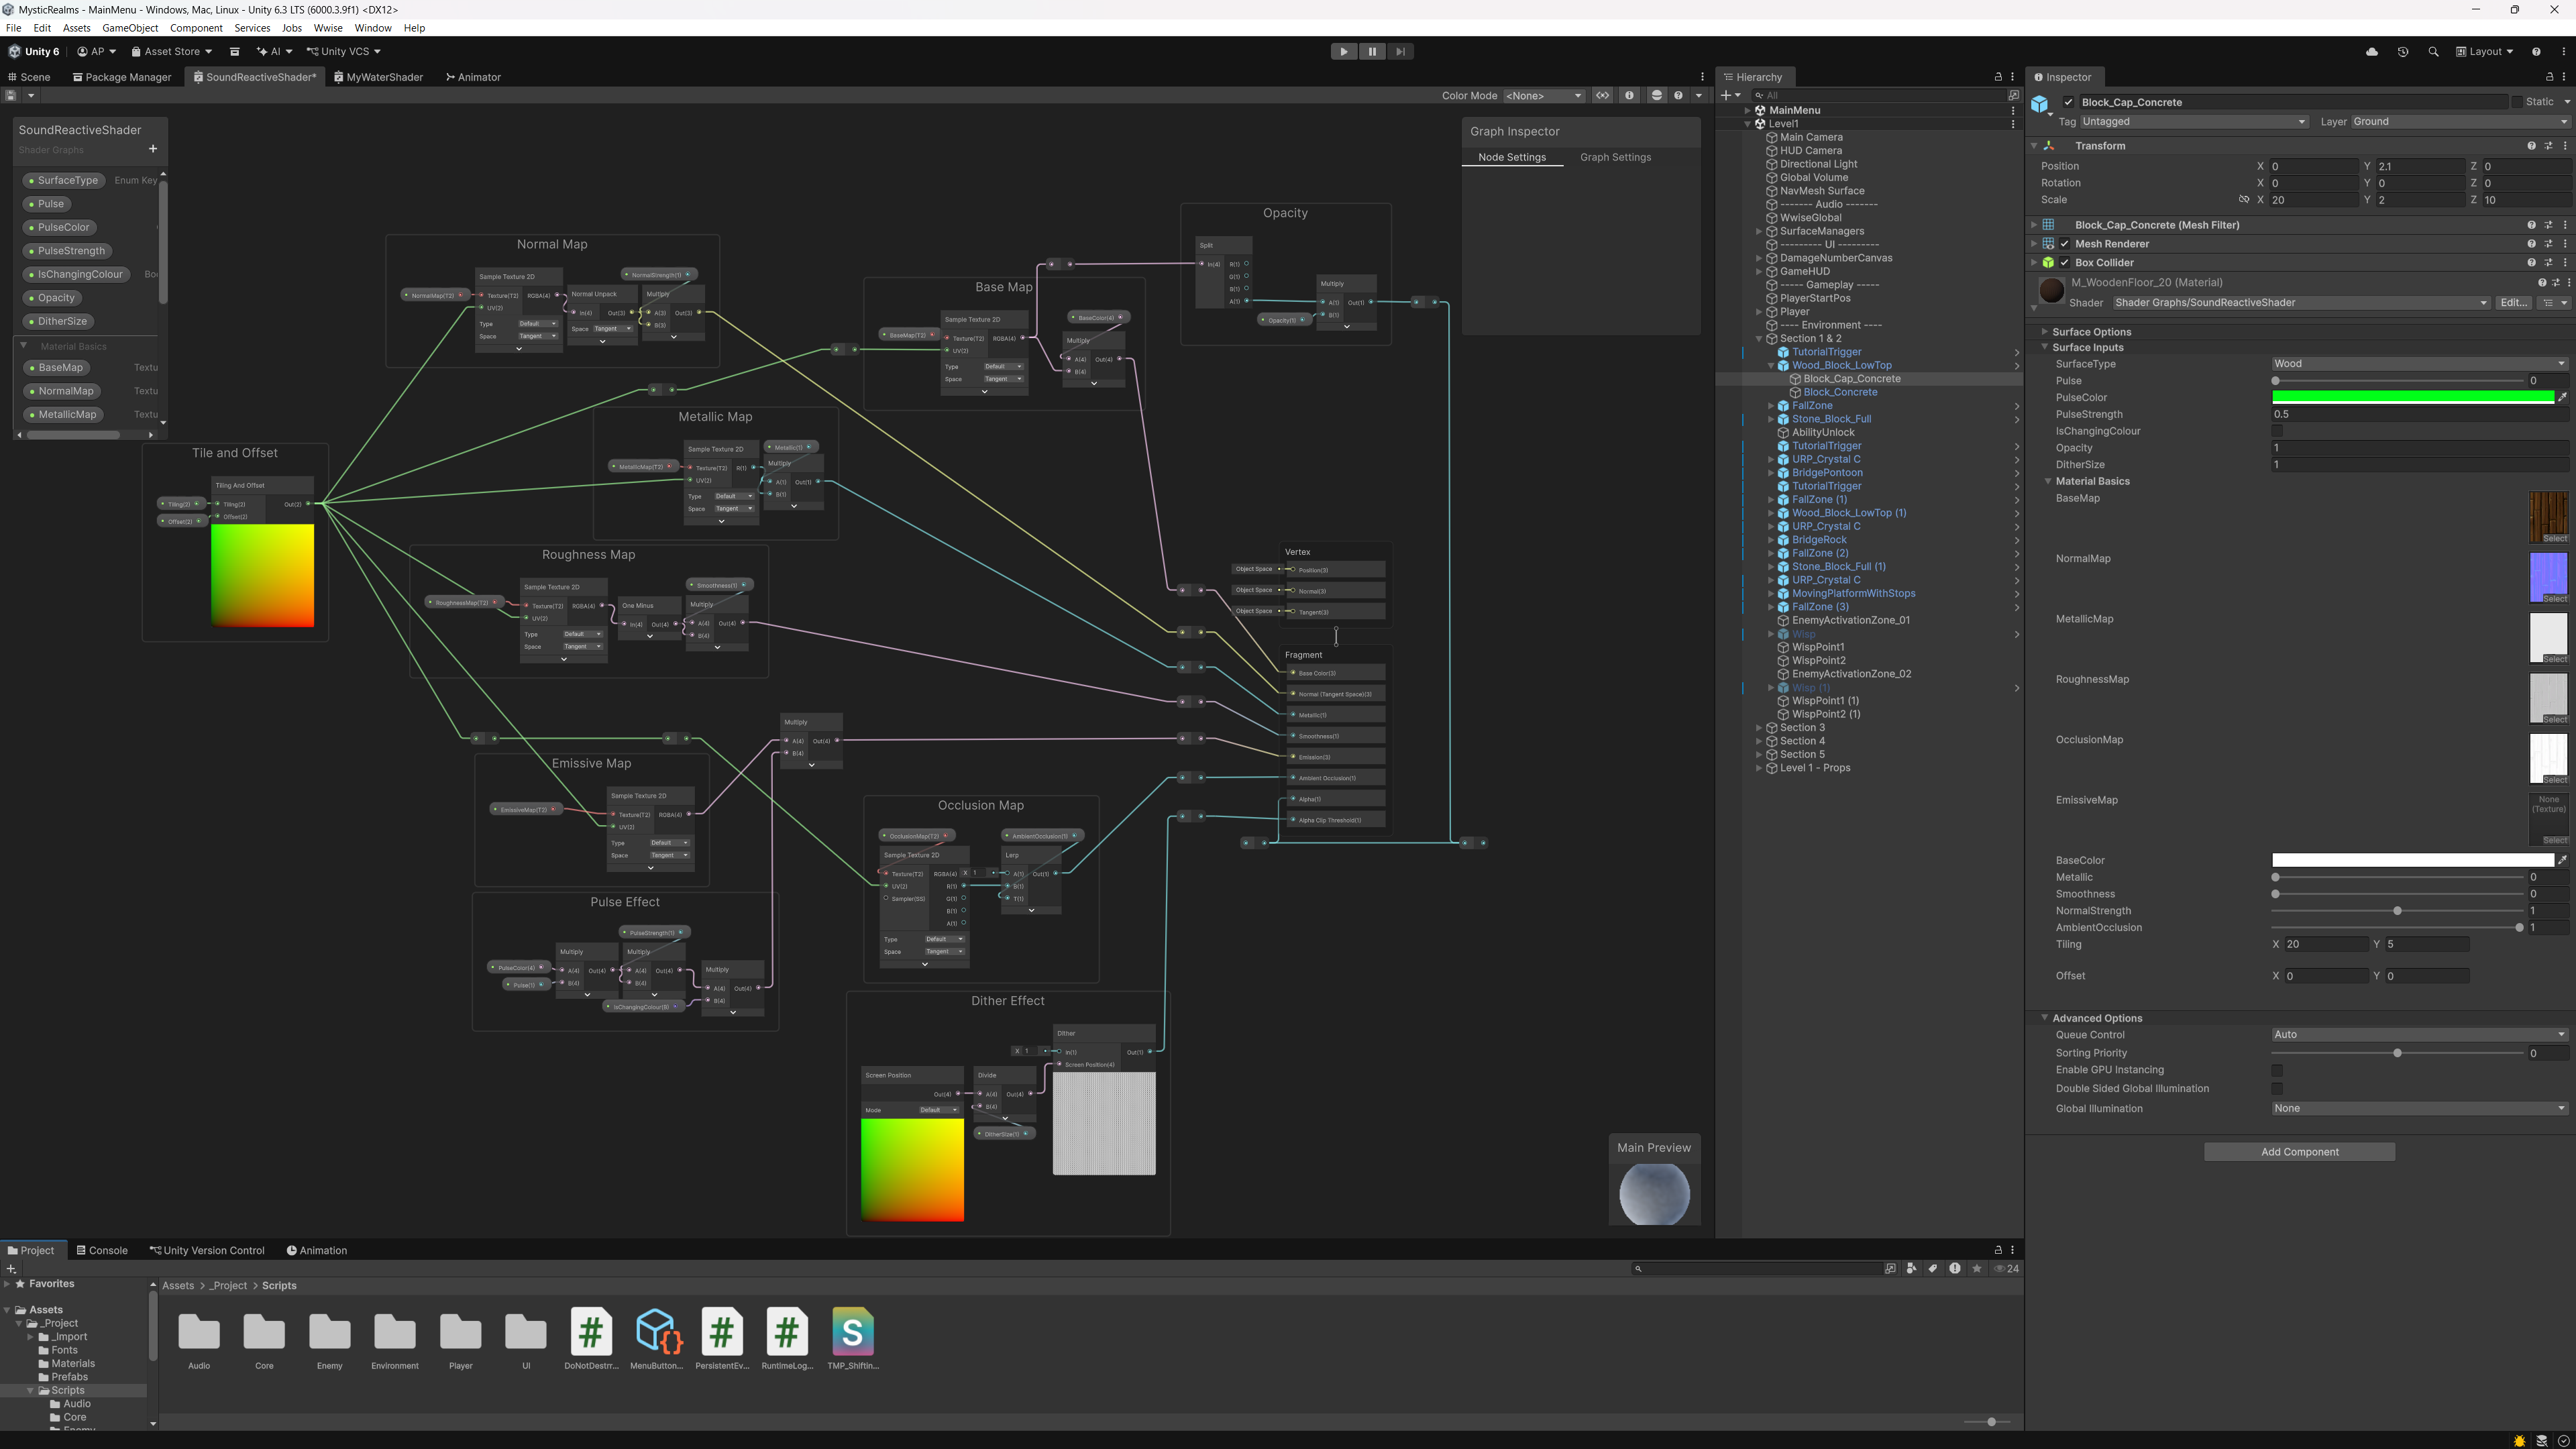Open the Layout dropdown
The image size is (2576, 1449).
click(2485, 52)
